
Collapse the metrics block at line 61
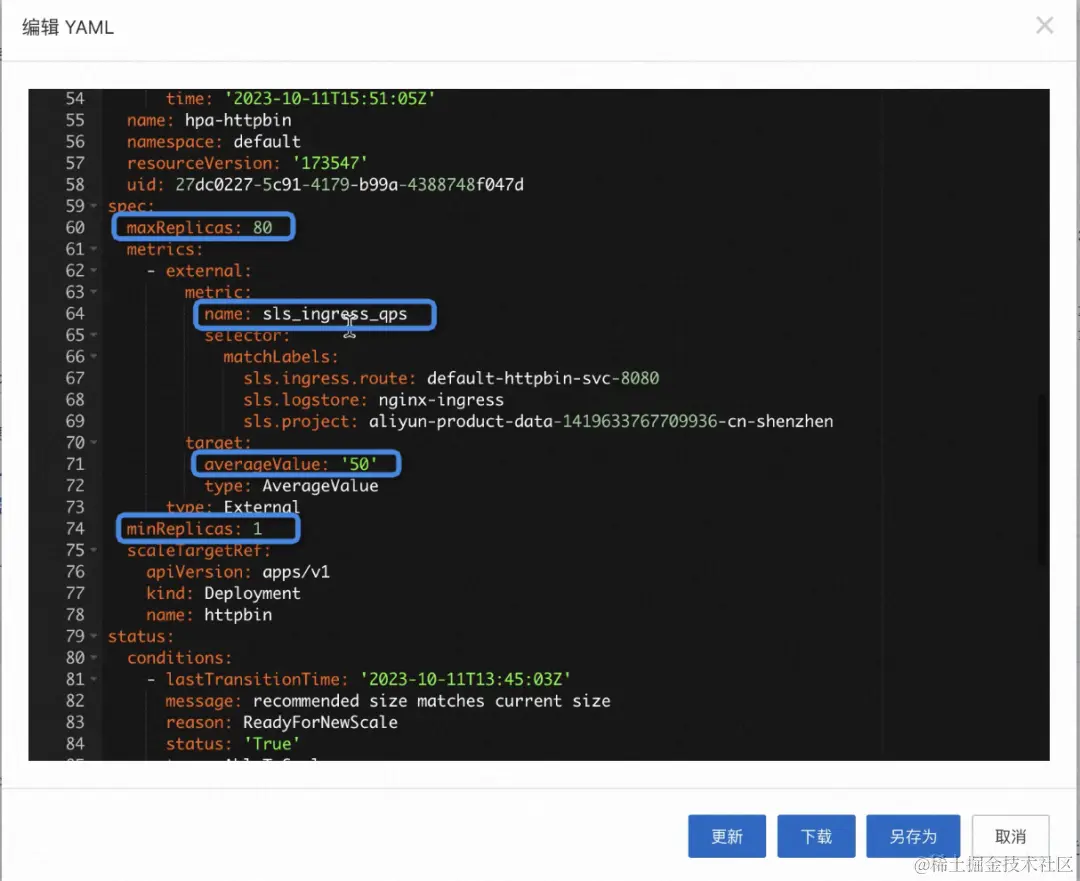pos(94,249)
